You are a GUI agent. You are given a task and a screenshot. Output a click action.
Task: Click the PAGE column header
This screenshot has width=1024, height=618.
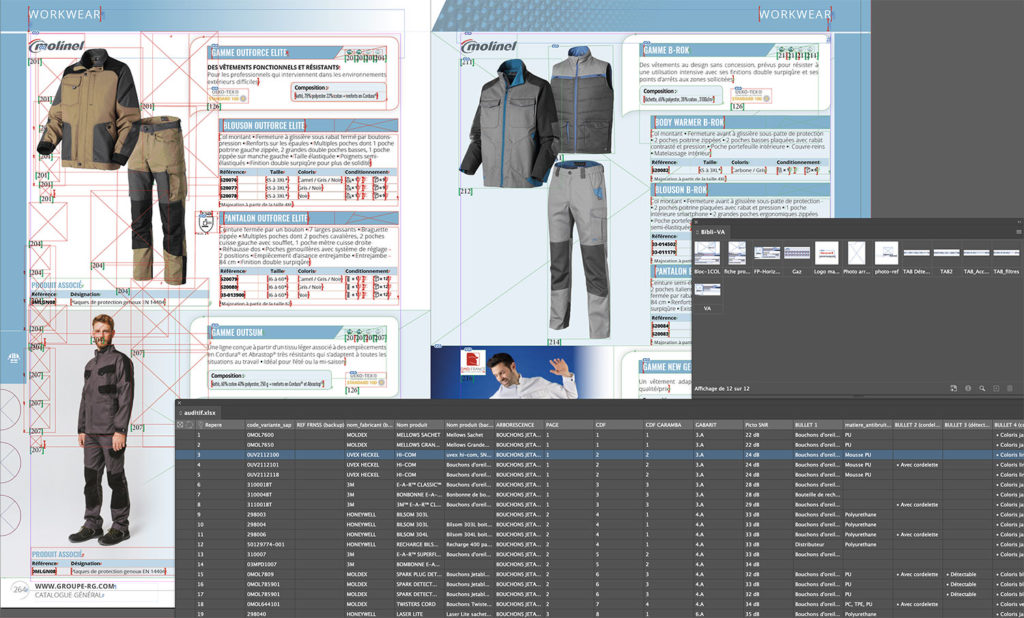point(568,425)
